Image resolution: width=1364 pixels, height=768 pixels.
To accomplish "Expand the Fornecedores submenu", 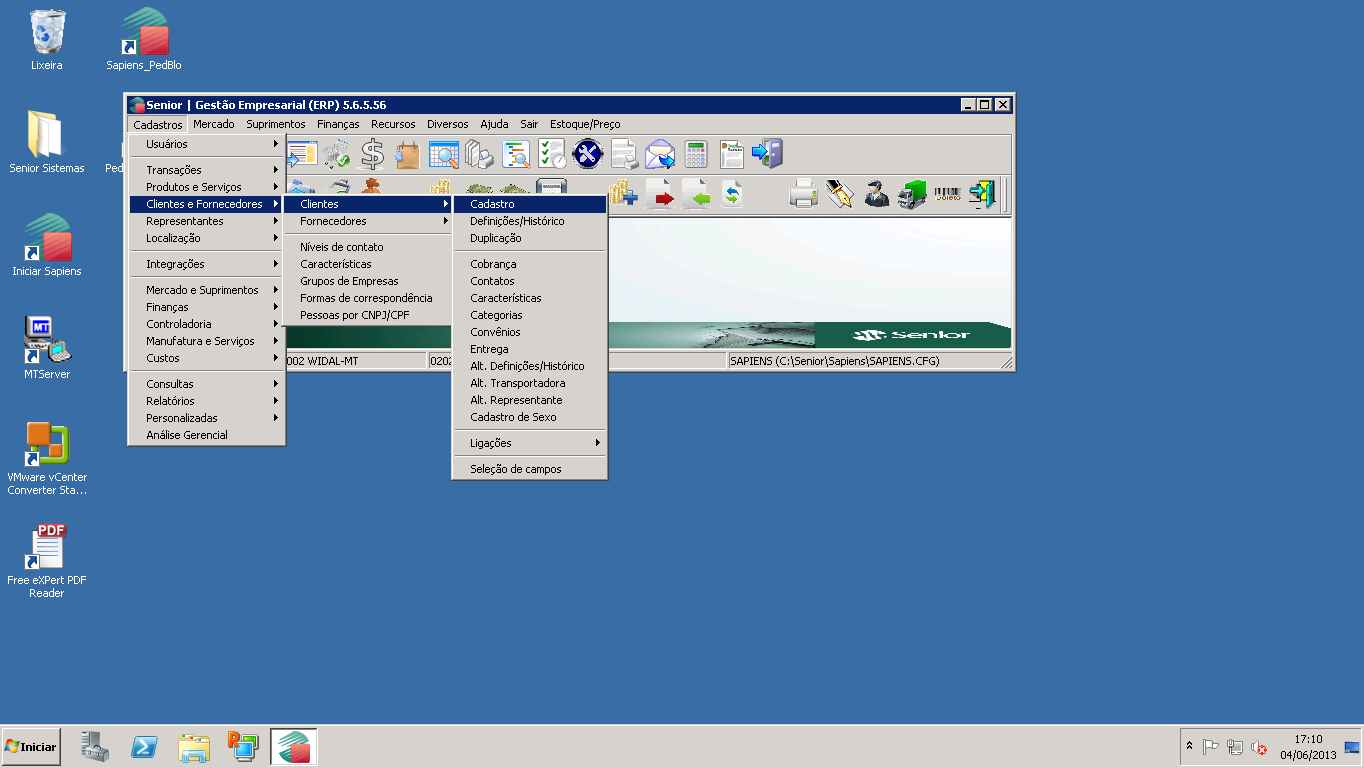I will click(368, 221).
